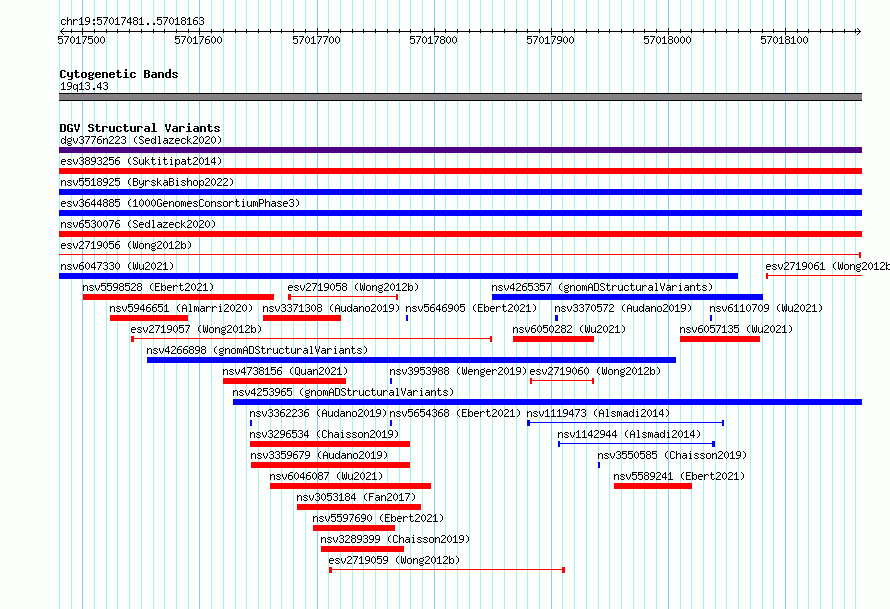This screenshot has width=890, height=609.
Task: Click the purple bar under dgv3776n223
Action: point(460,150)
